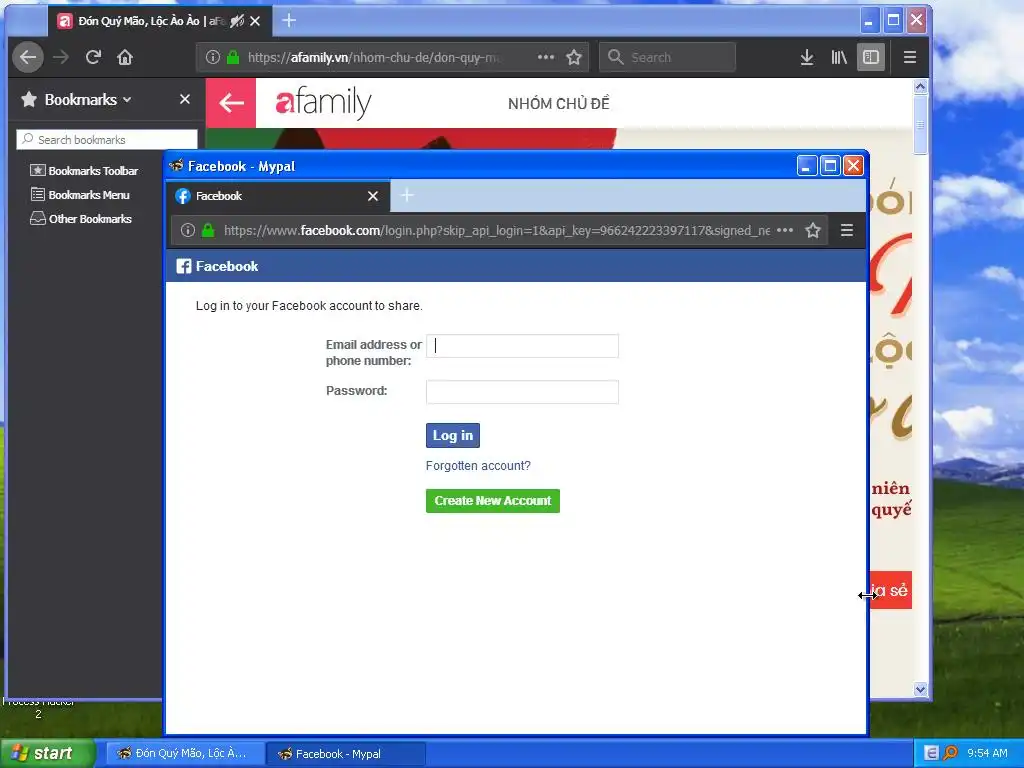Click Create New Account button
The width and height of the screenshot is (1024, 768).
[x=492, y=501]
